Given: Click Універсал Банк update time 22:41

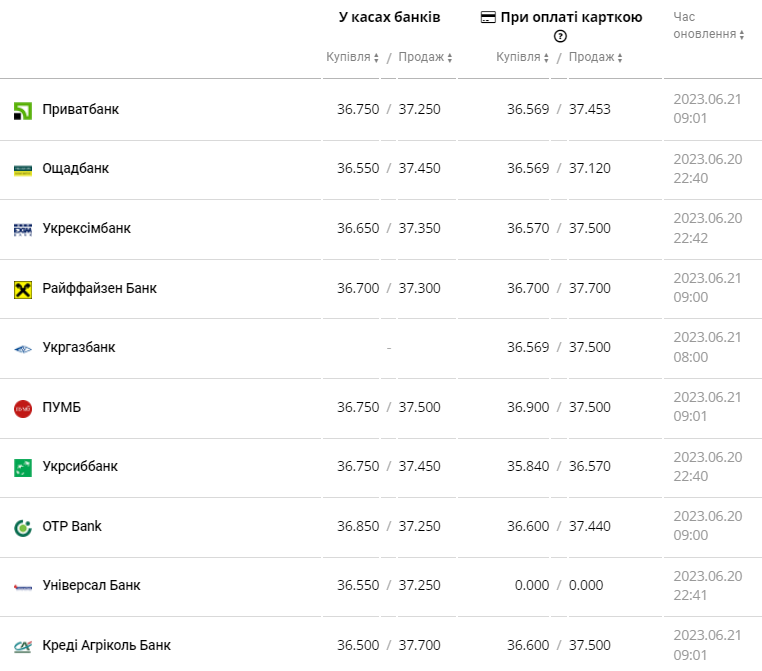Looking at the screenshot, I should (690, 595).
